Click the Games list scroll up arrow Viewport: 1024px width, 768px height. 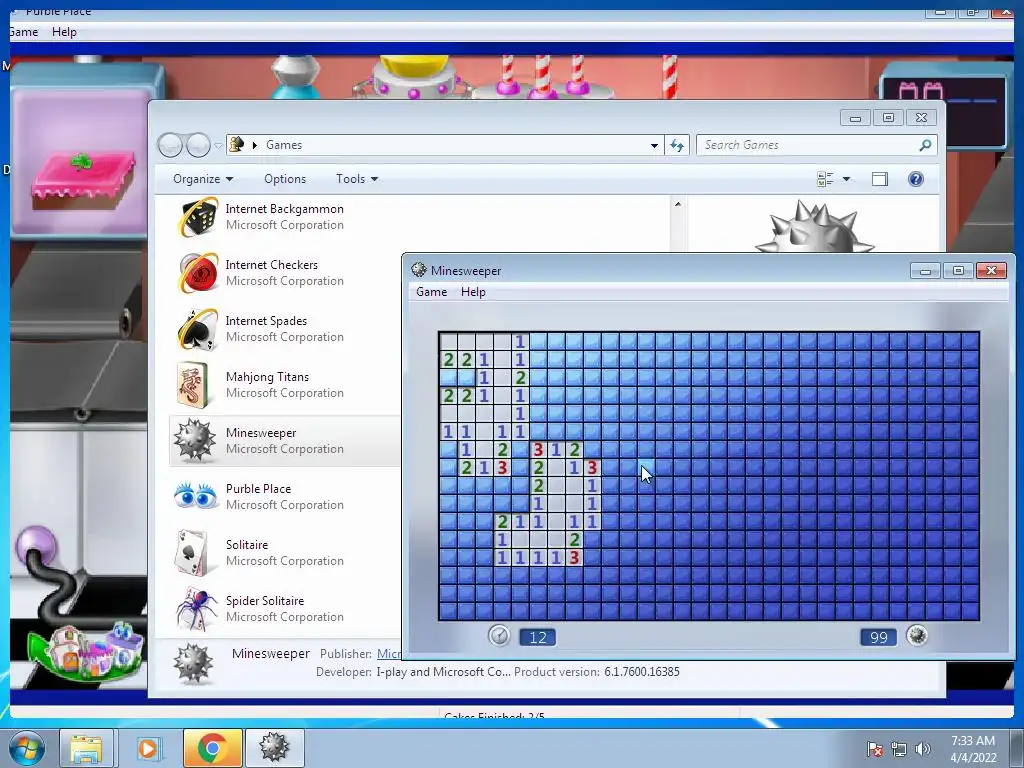click(678, 204)
